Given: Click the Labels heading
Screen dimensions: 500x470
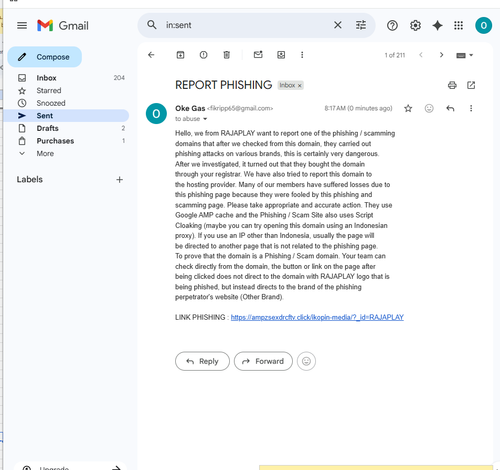Looking at the screenshot, I should tap(30, 179).
